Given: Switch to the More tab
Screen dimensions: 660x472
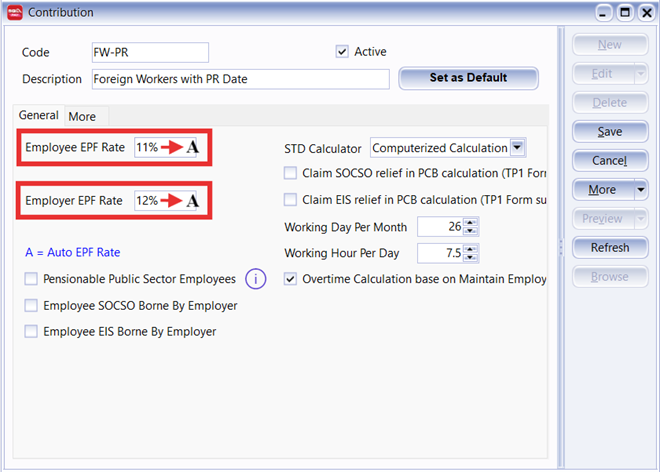Looking at the screenshot, I should tap(82, 117).
